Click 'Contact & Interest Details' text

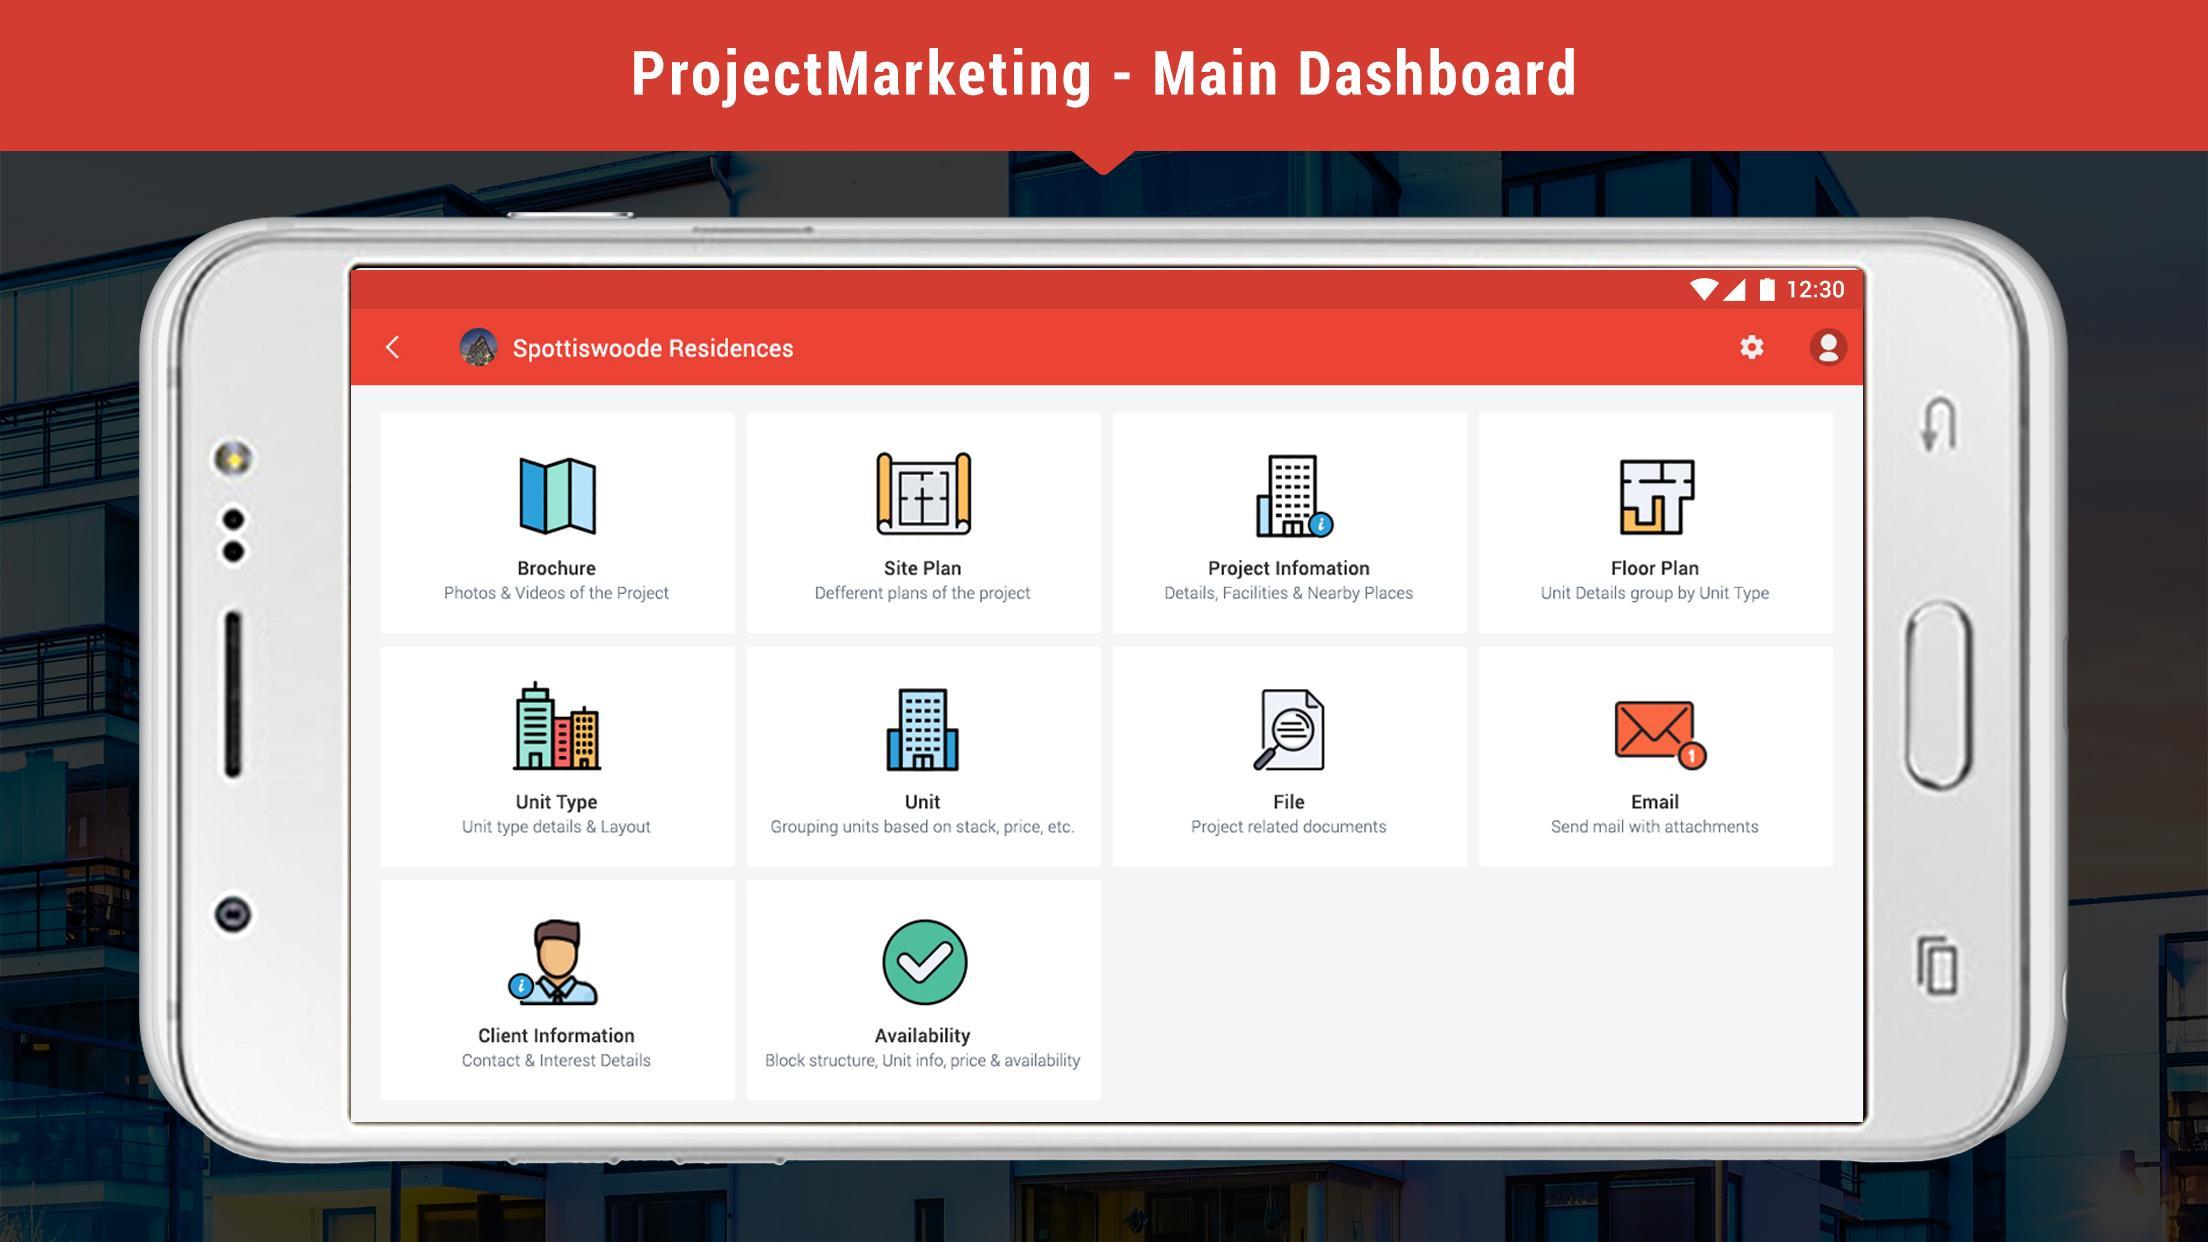coord(556,1061)
